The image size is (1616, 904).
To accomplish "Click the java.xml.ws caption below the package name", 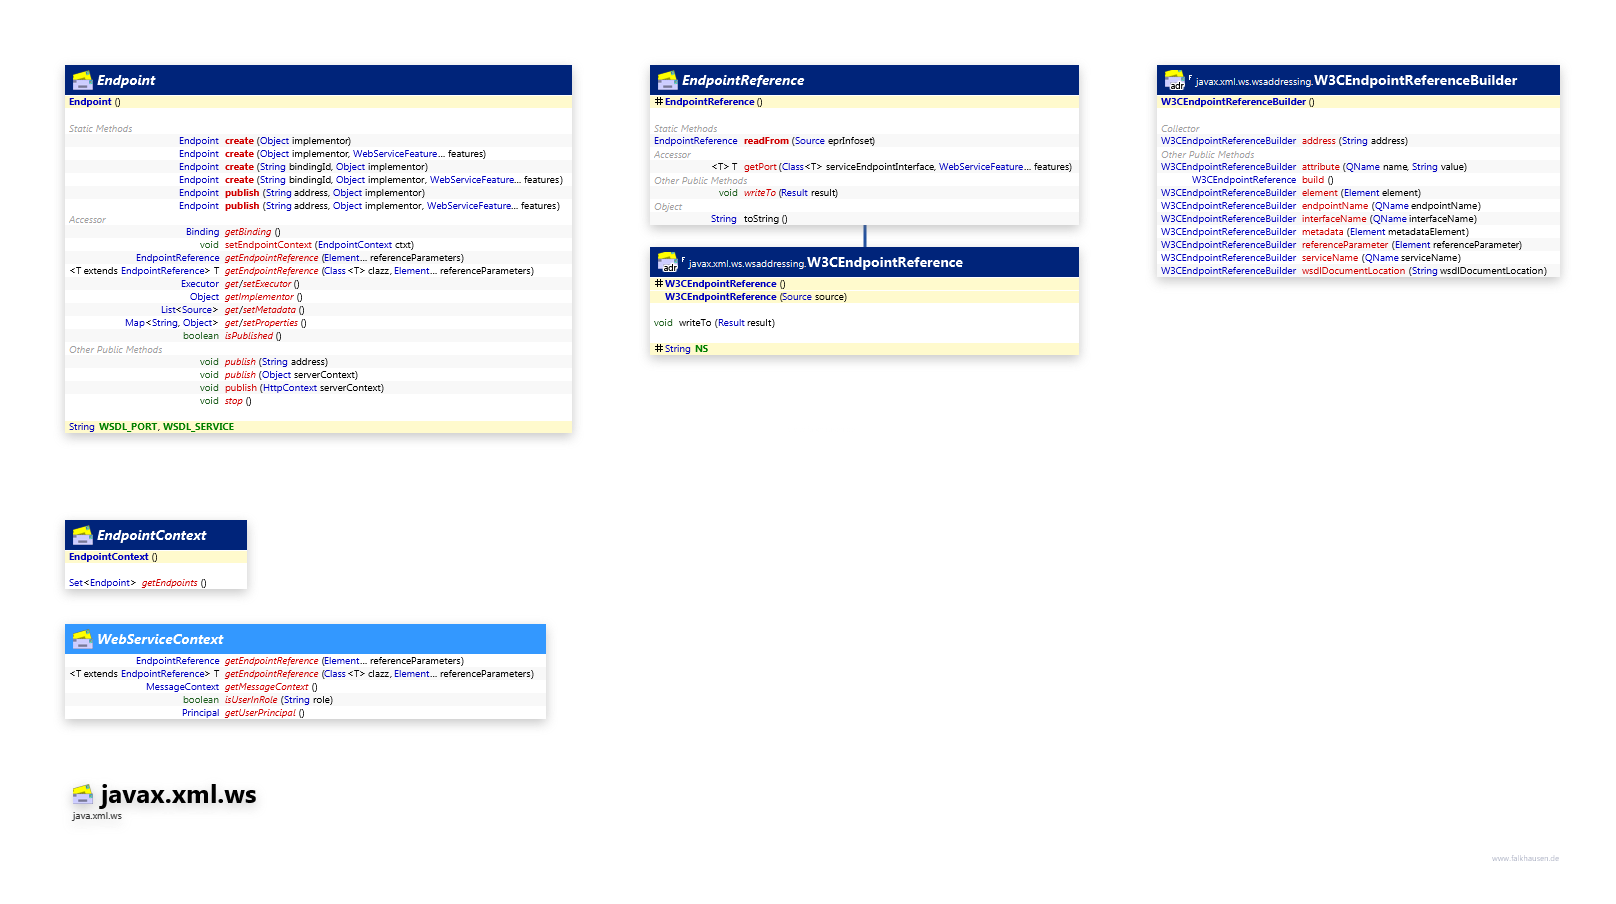I will pos(97,816).
